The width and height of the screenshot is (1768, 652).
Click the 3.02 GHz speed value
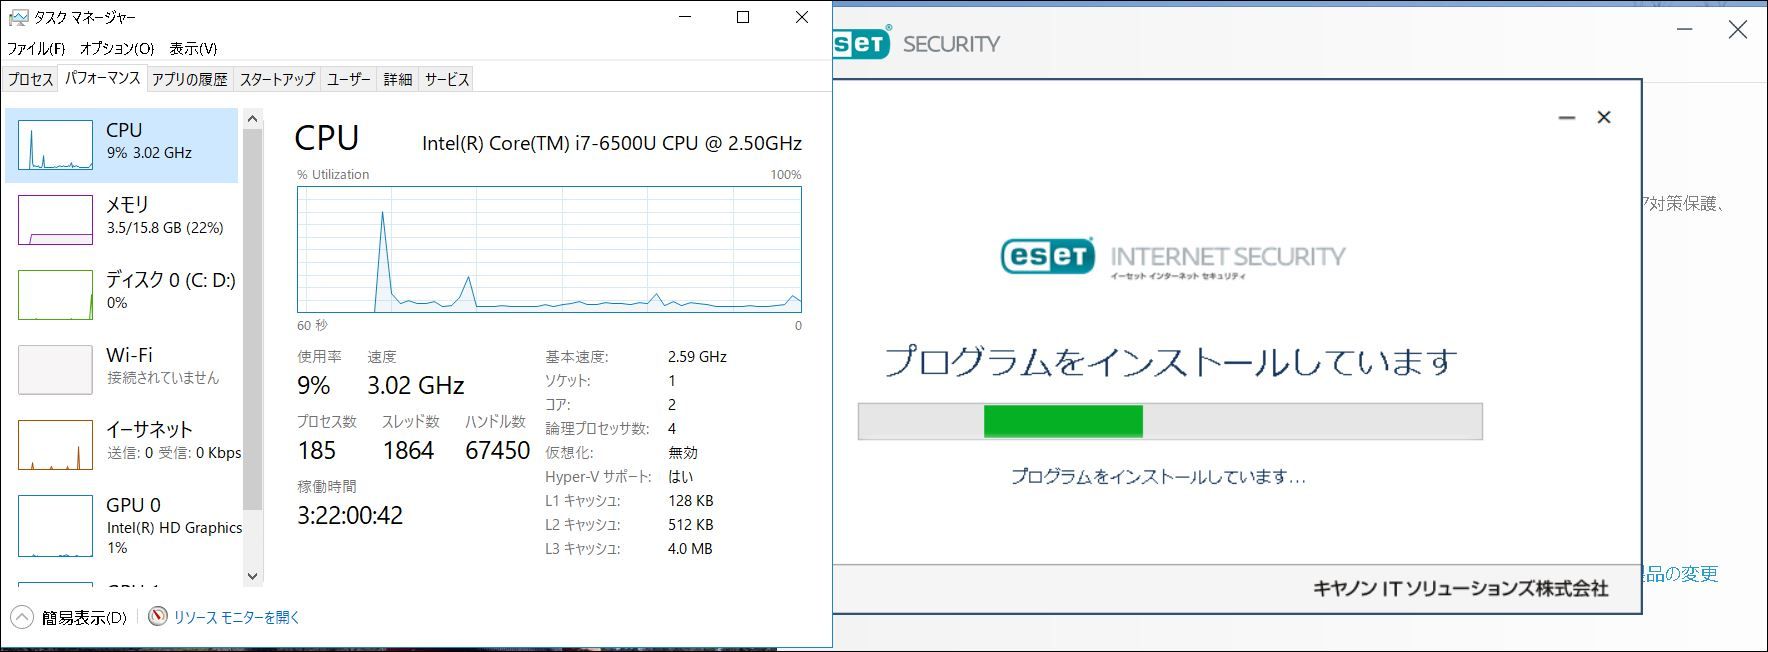click(416, 385)
